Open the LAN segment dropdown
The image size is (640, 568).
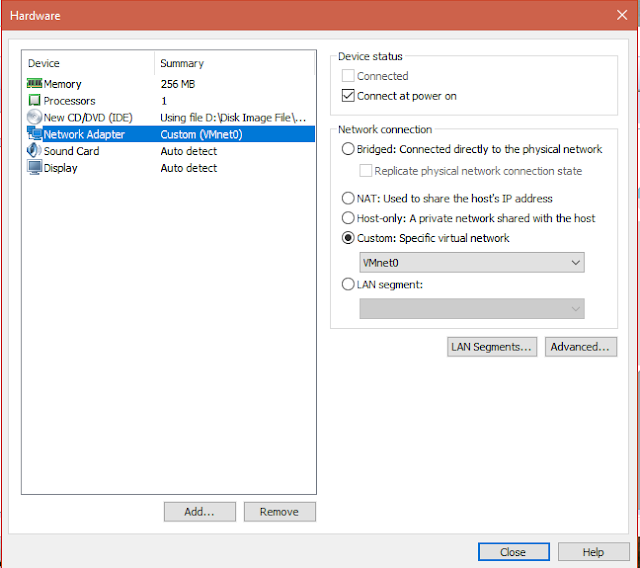472,308
